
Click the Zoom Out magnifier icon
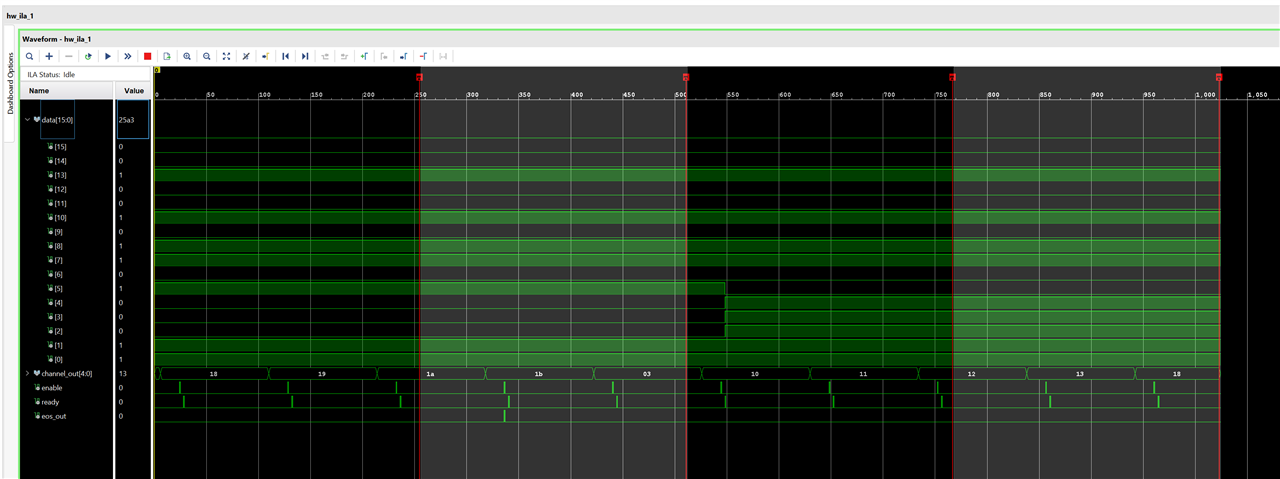tap(207, 56)
